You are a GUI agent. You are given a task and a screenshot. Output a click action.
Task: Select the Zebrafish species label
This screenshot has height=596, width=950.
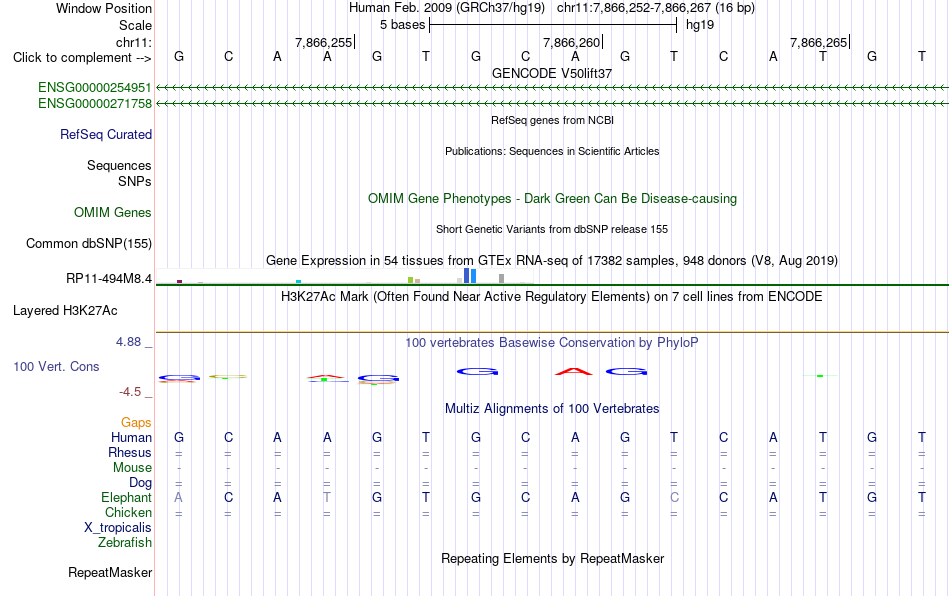[125, 543]
